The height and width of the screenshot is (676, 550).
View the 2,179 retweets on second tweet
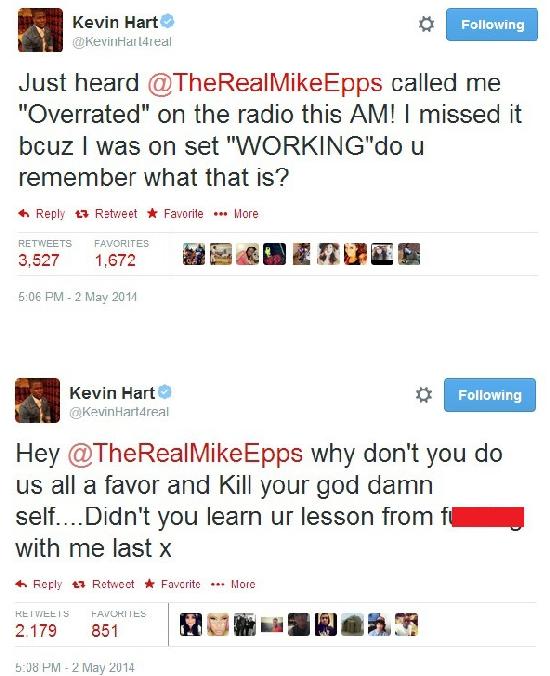[42, 623]
